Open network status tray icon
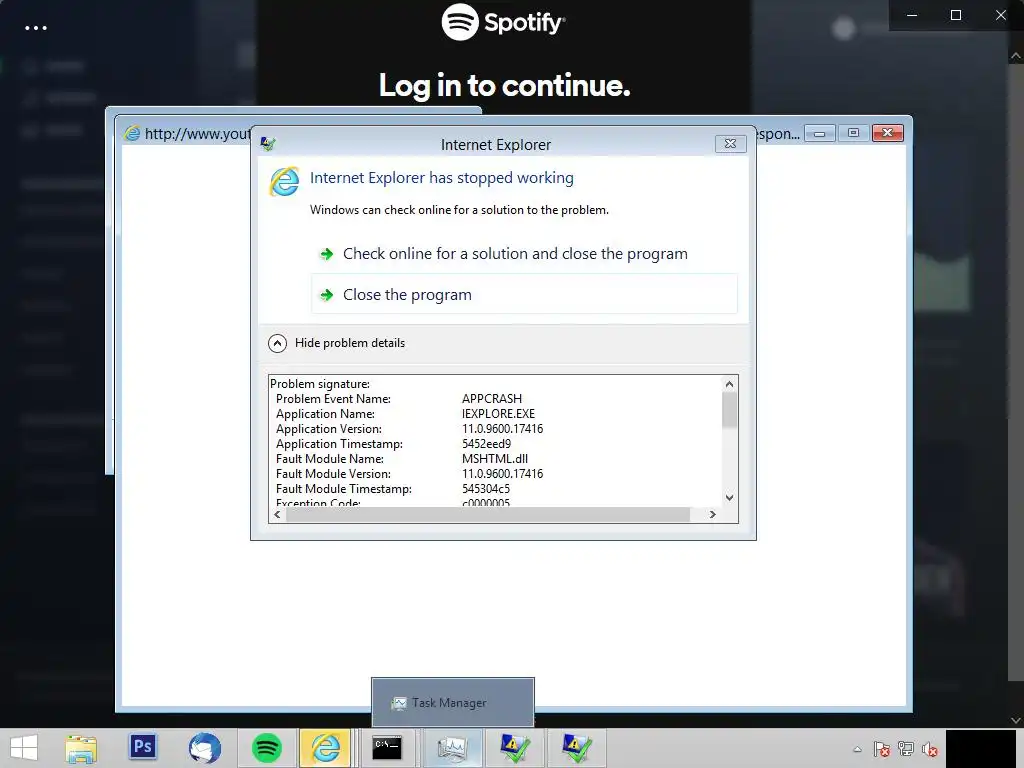 coord(906,749)
